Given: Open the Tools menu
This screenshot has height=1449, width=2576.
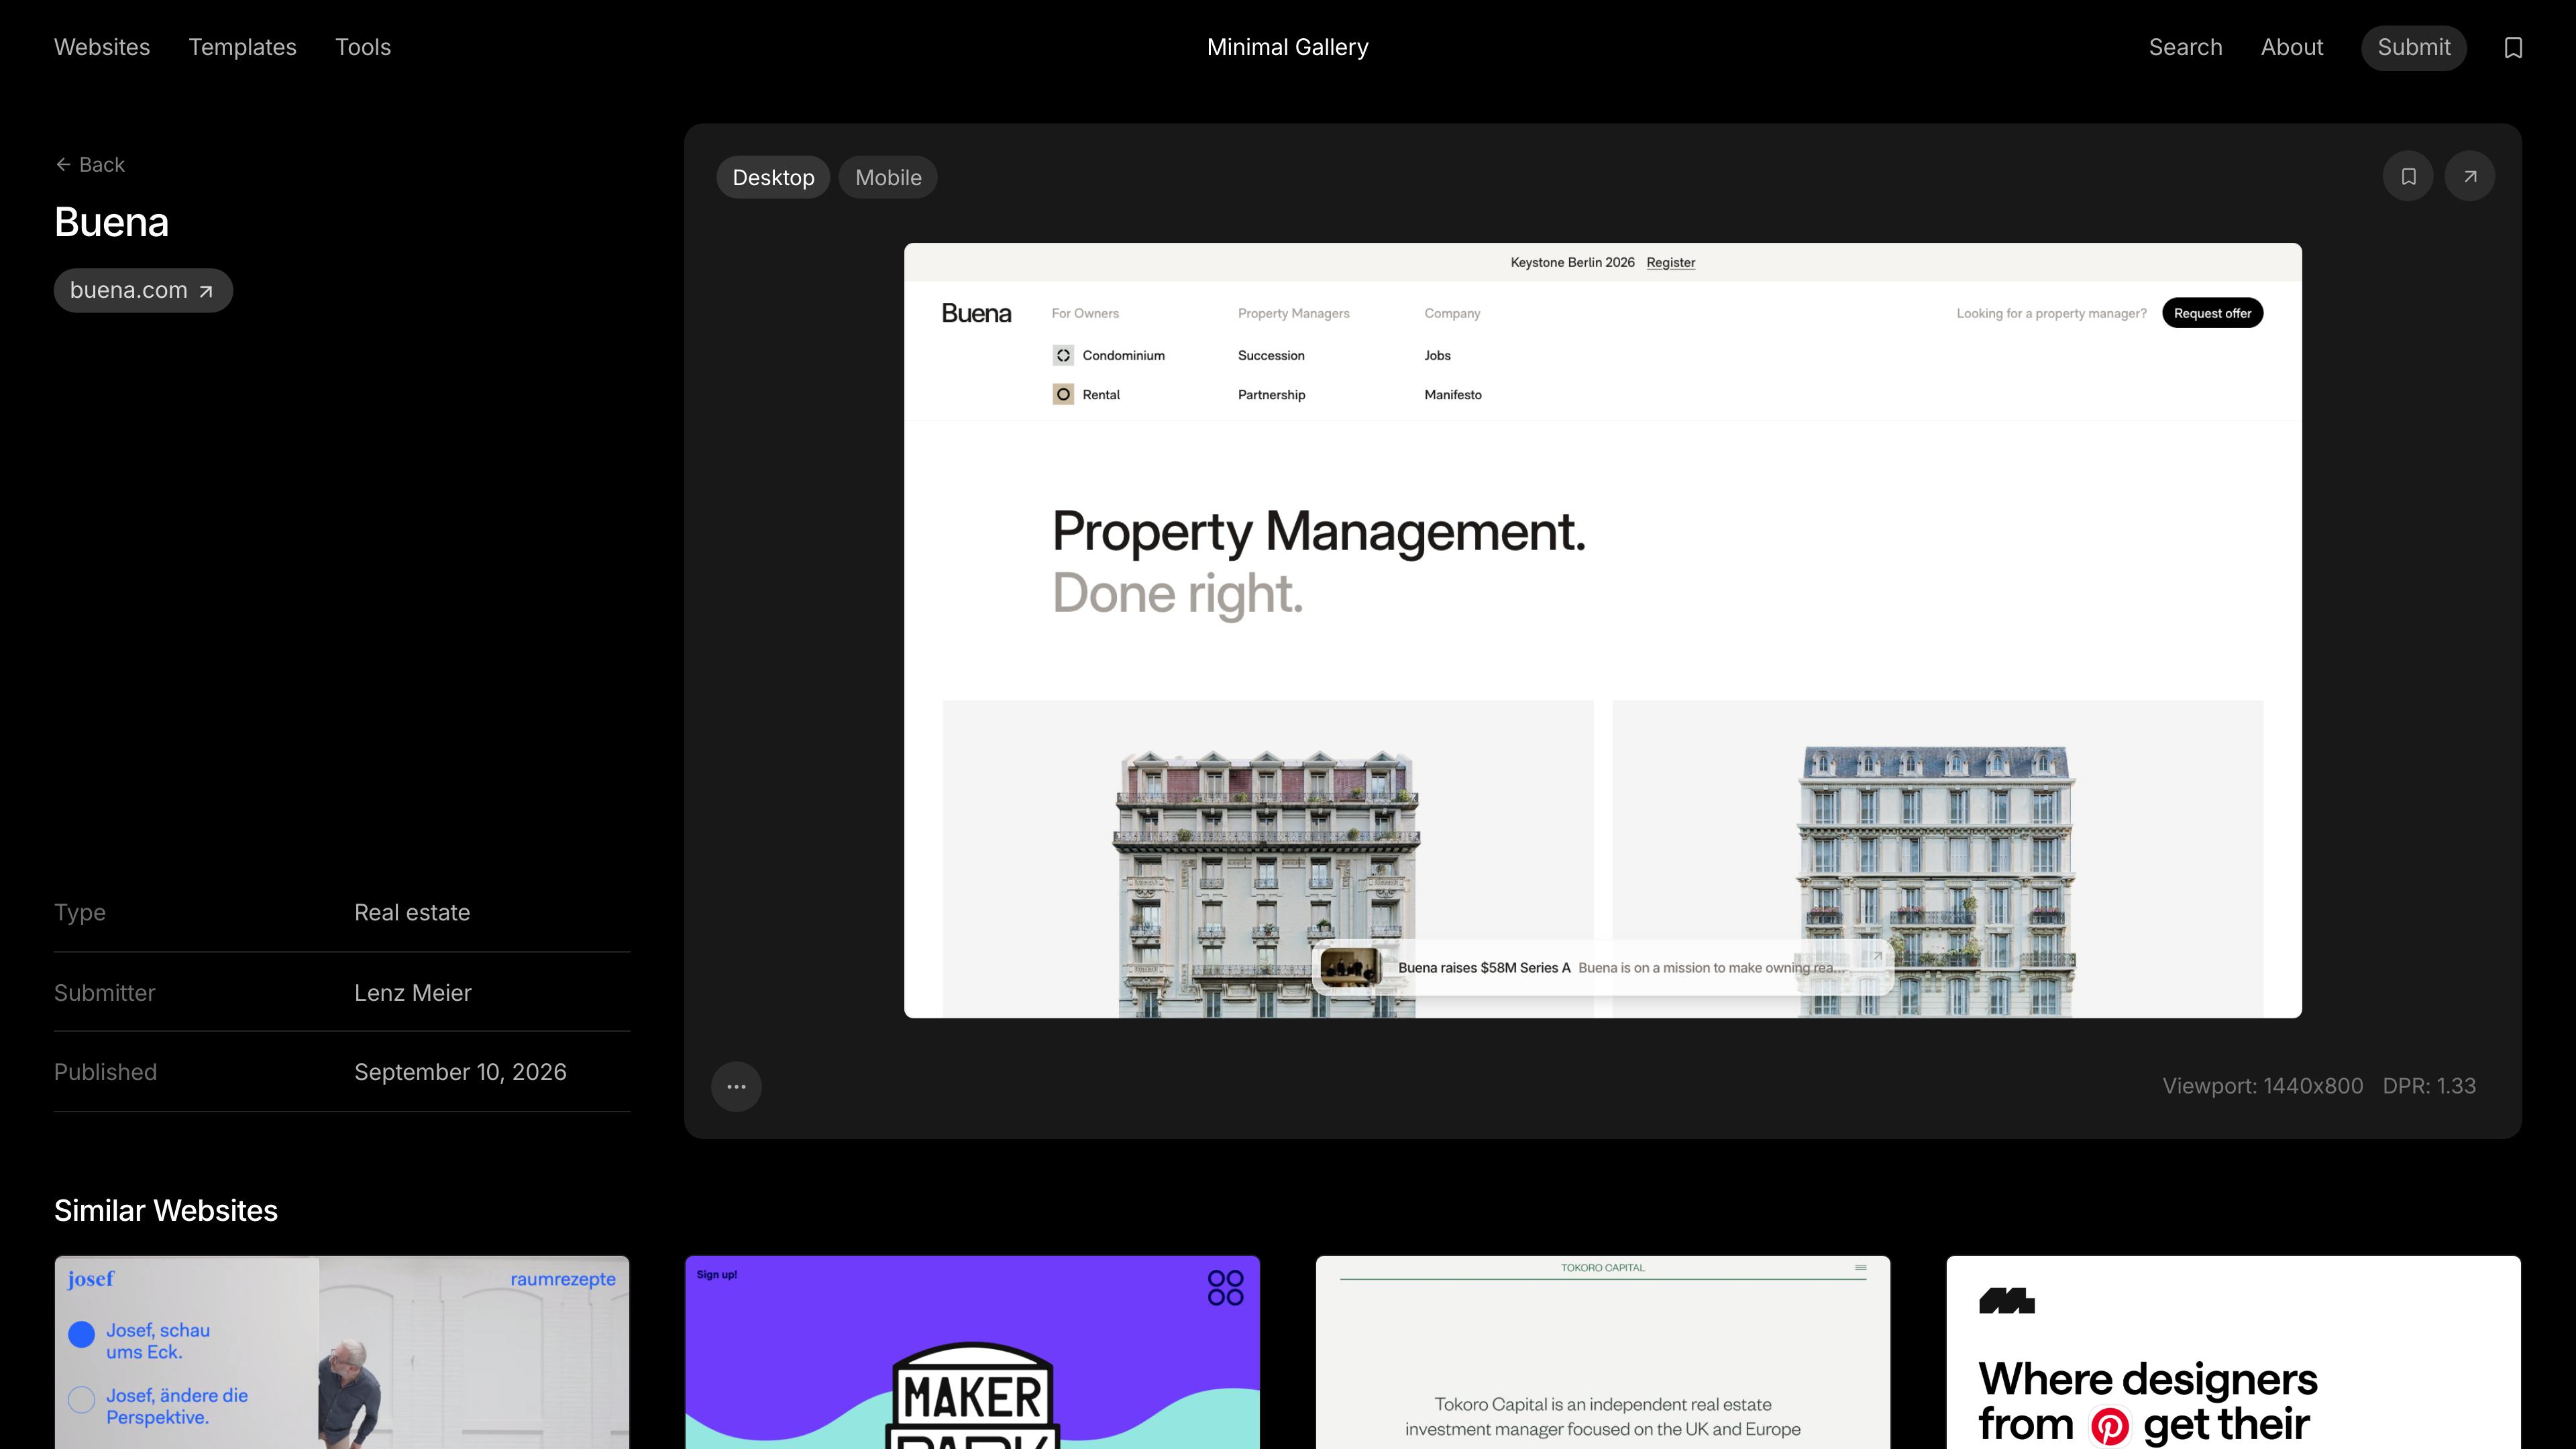Looking at the screenshot, I should pyautogui.click(x=363, y=47).
